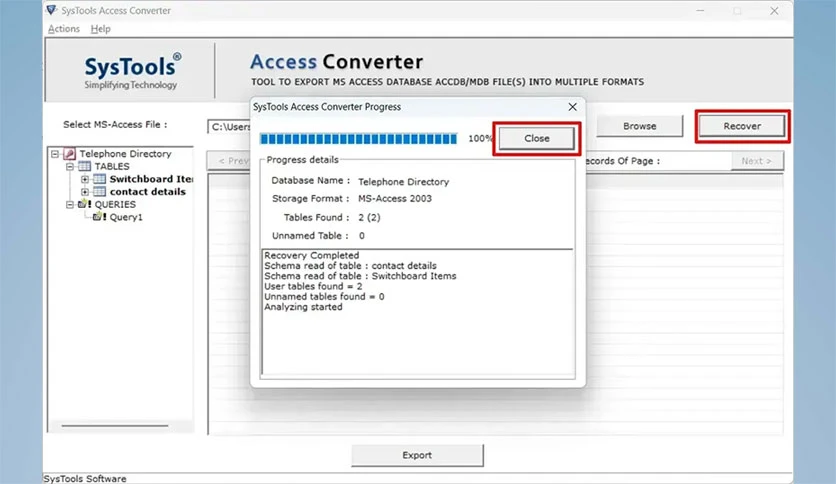Collapse the QUERIES tree node
Viewport: 836px width, 484px height.
coord(70,205)
